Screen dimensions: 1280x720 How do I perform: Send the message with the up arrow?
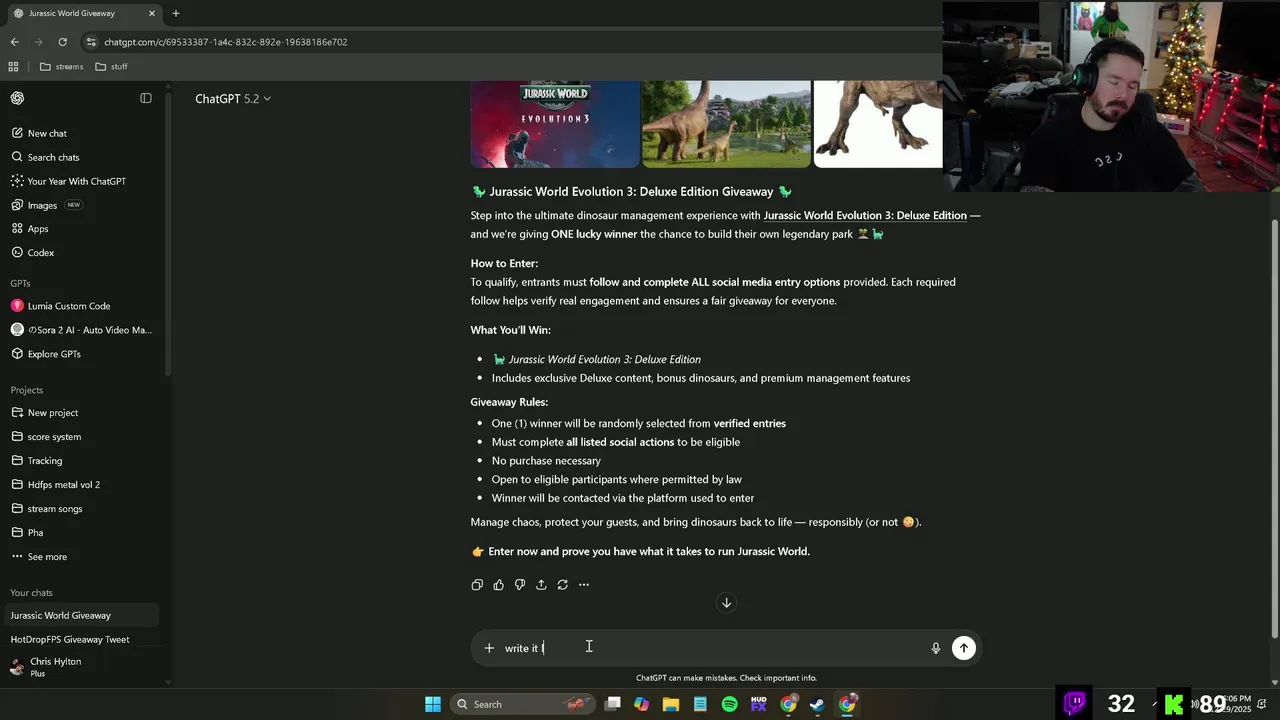[964, 648]
